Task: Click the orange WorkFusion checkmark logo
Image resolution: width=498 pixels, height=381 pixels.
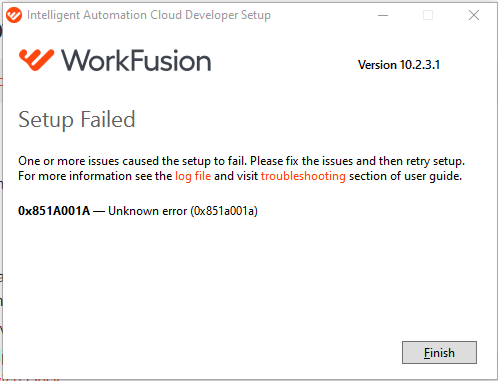Action: pyautogui.click(x=37, y=60)
